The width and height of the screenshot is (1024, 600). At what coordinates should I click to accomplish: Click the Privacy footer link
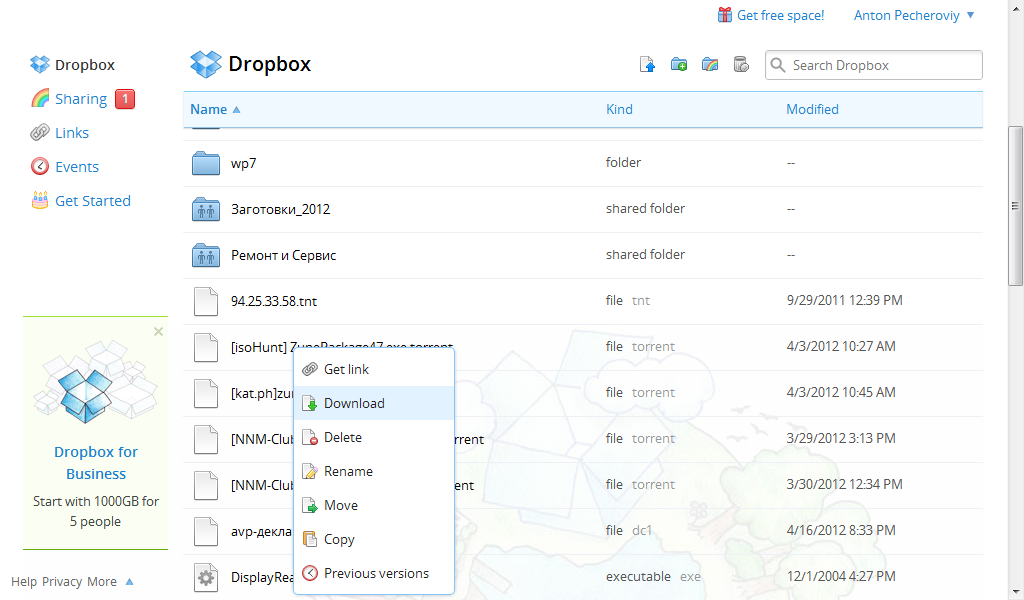tap(62, 582)
